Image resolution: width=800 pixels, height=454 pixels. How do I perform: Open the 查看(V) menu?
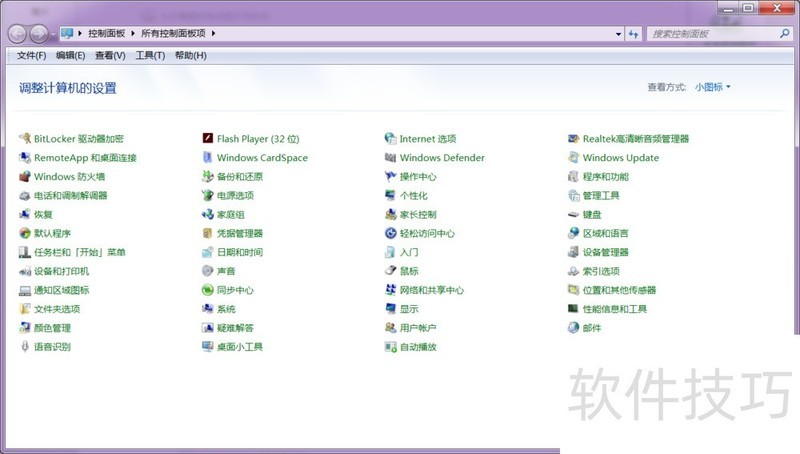pyautogui.click(x=110, y=55)
